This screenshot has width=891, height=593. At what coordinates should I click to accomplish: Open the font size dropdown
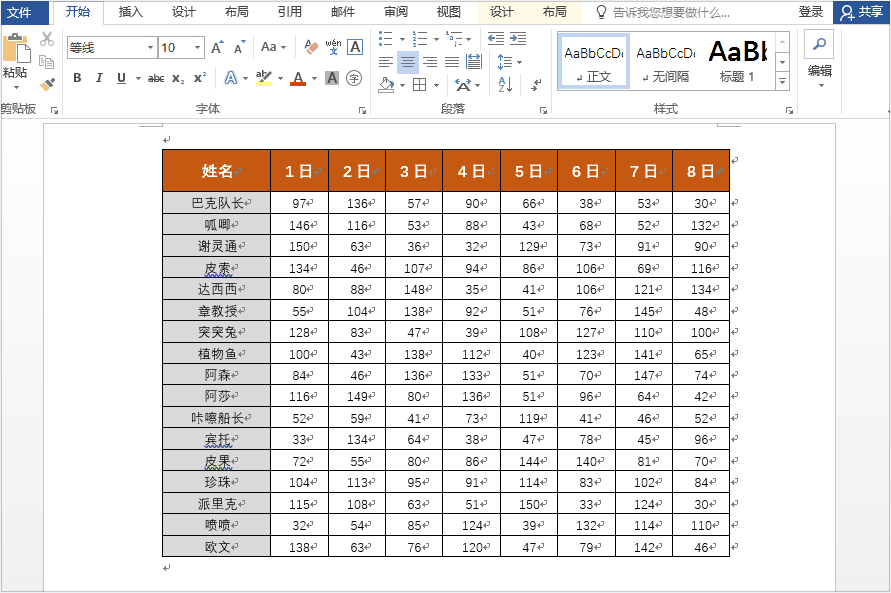(x=198, y=48)
